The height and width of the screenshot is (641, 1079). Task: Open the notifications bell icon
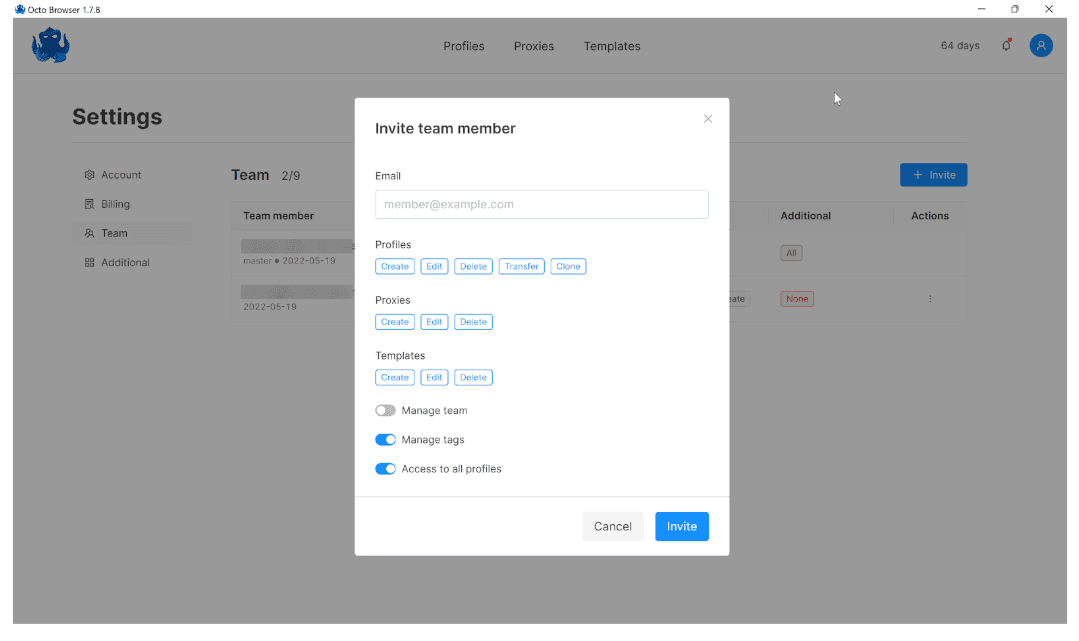[x=1007, y=46]
